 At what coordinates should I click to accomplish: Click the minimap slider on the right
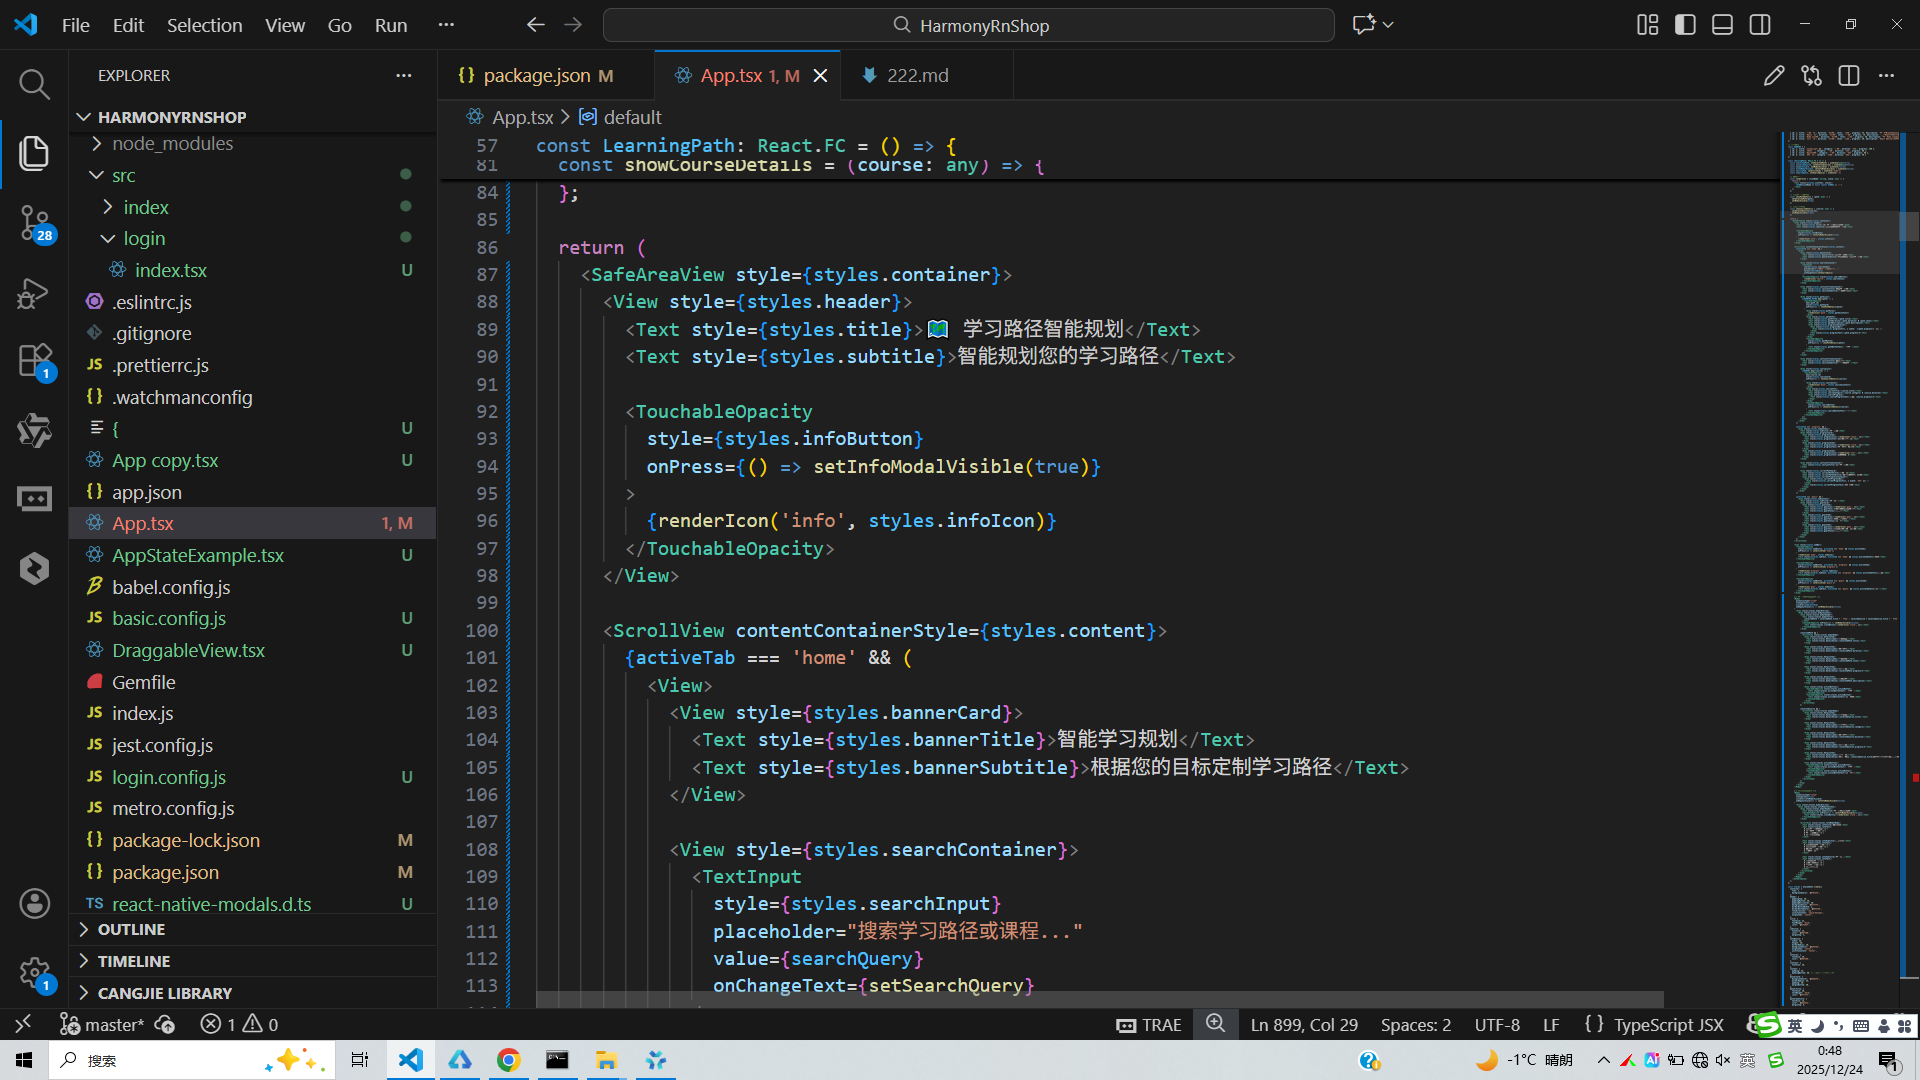click(x=1842, y=241)
